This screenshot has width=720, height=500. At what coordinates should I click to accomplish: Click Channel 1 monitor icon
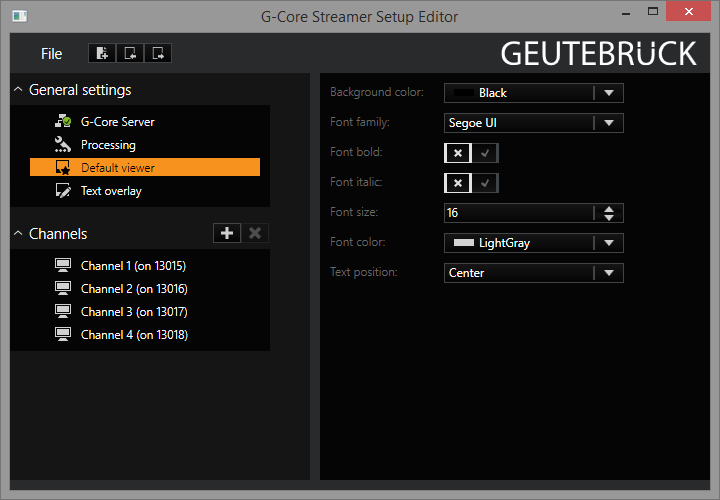click(x=63, y=265)
